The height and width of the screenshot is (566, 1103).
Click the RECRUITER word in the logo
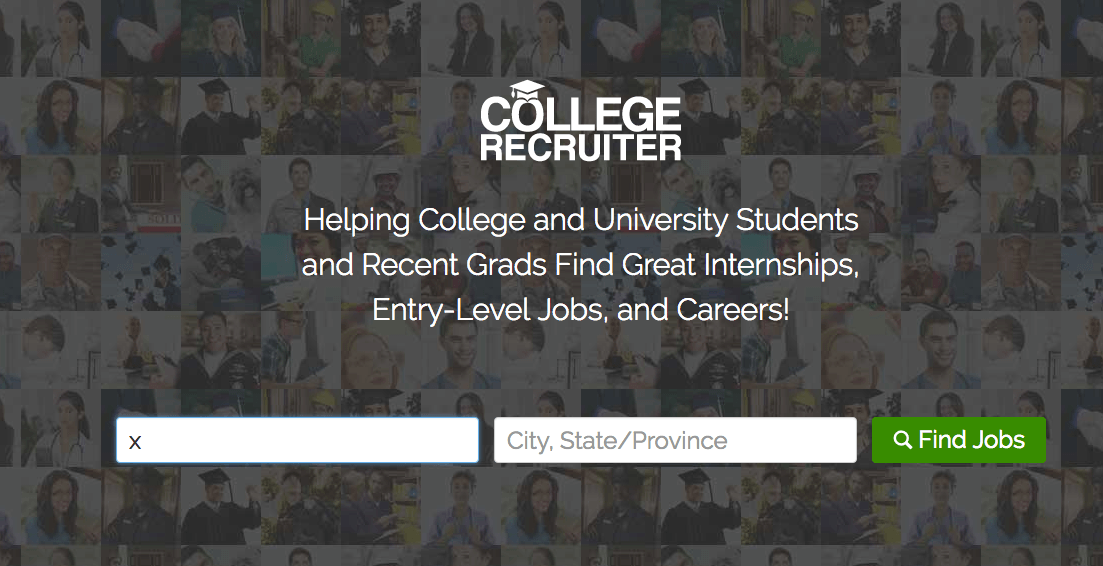click(581, 147)
